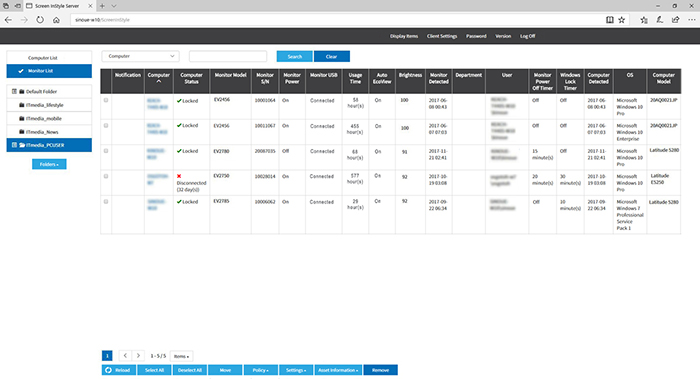The image size is (700, 379).
Task: Open the Asset Information dropdown
Action: pos(338,370)
